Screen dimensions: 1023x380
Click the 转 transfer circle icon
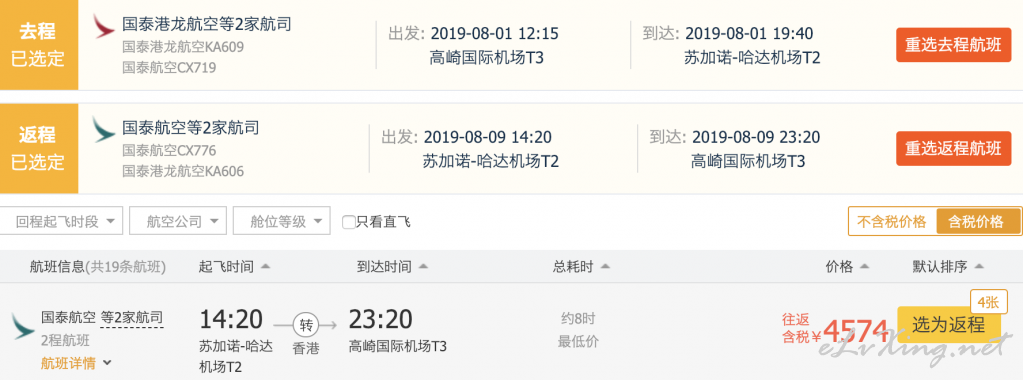[306, 325]
